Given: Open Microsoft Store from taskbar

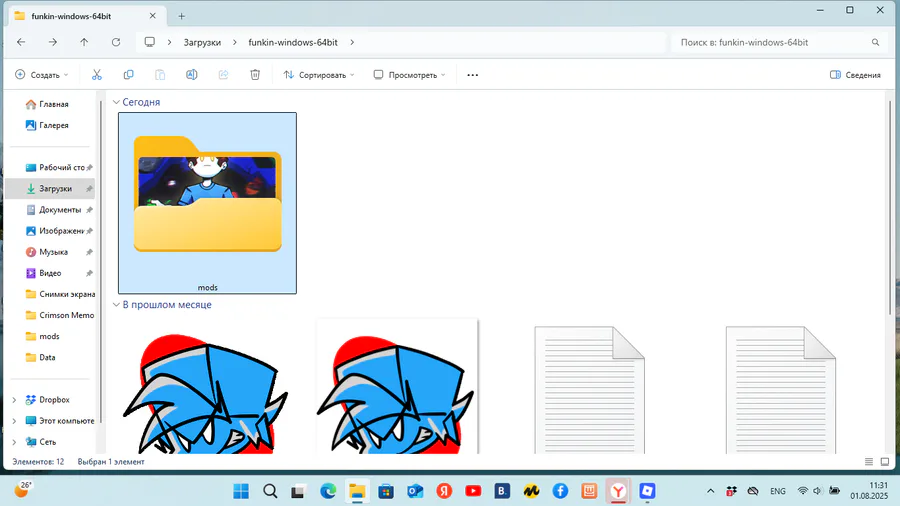Looking at the screenshot, I should tap(386, 491).
